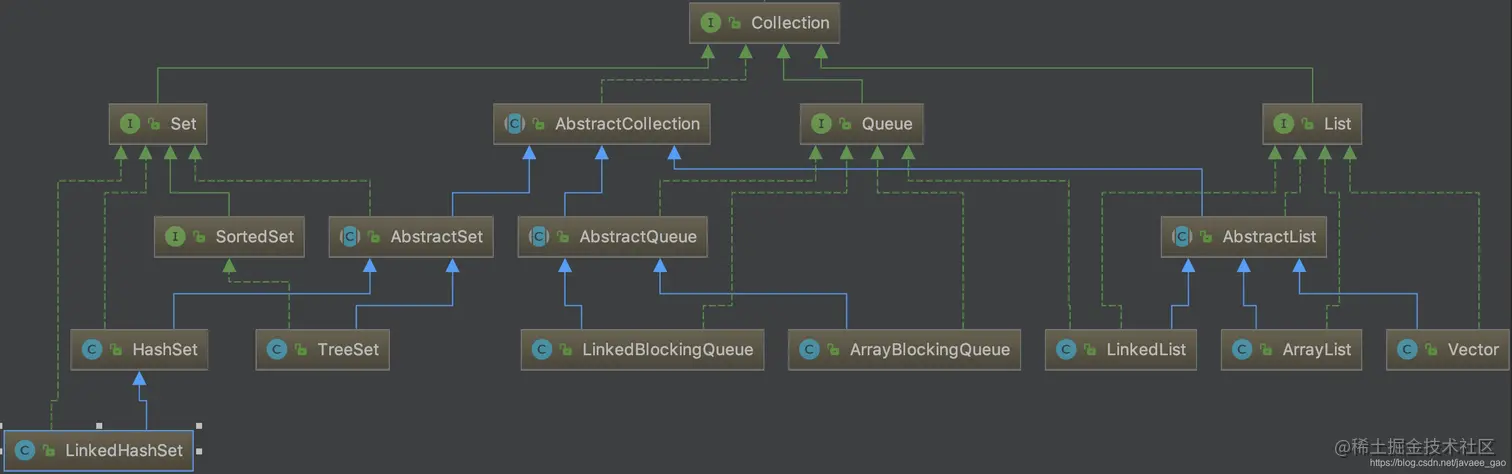Click the public lock icon on Vector

pyautogui.click(x=1432, y=350)
